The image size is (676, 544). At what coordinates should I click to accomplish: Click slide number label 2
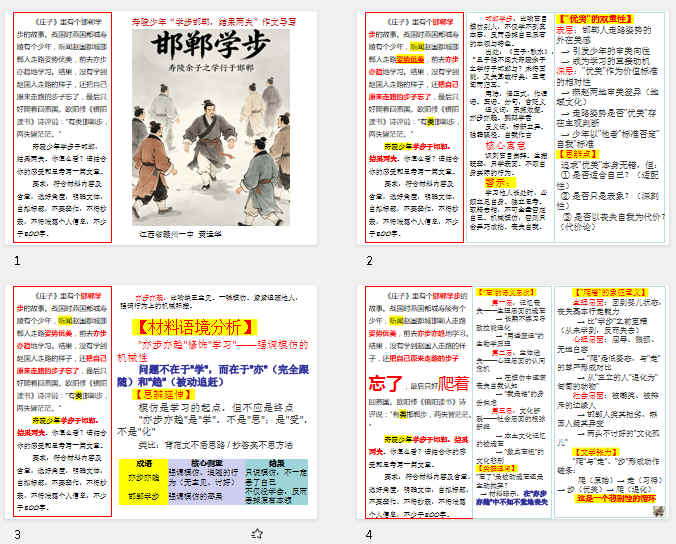(x=369, y=261)
